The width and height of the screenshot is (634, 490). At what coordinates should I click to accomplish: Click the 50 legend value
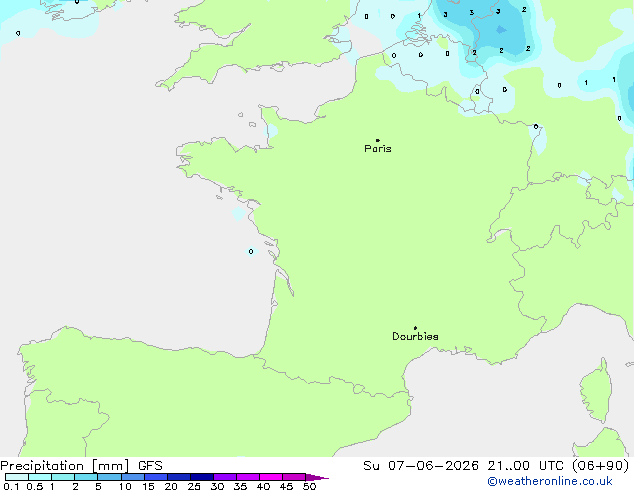[x=309, y=486]
